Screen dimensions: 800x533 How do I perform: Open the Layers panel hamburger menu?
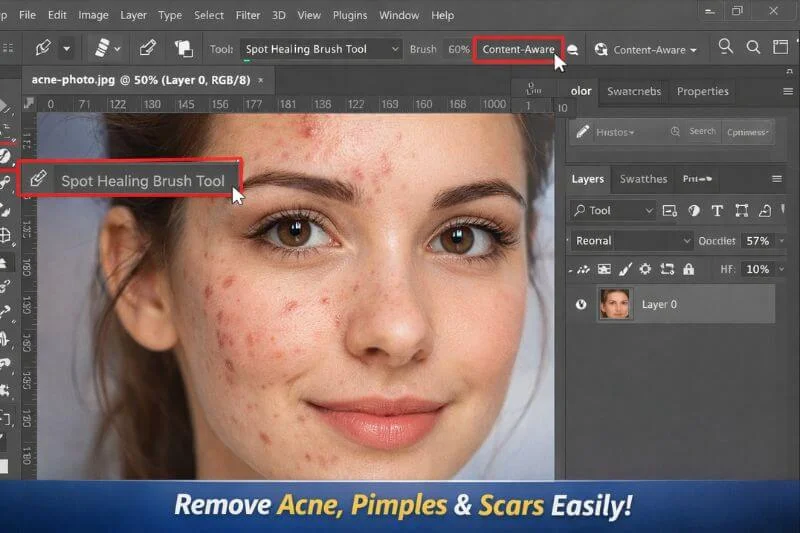click(777, 179)
